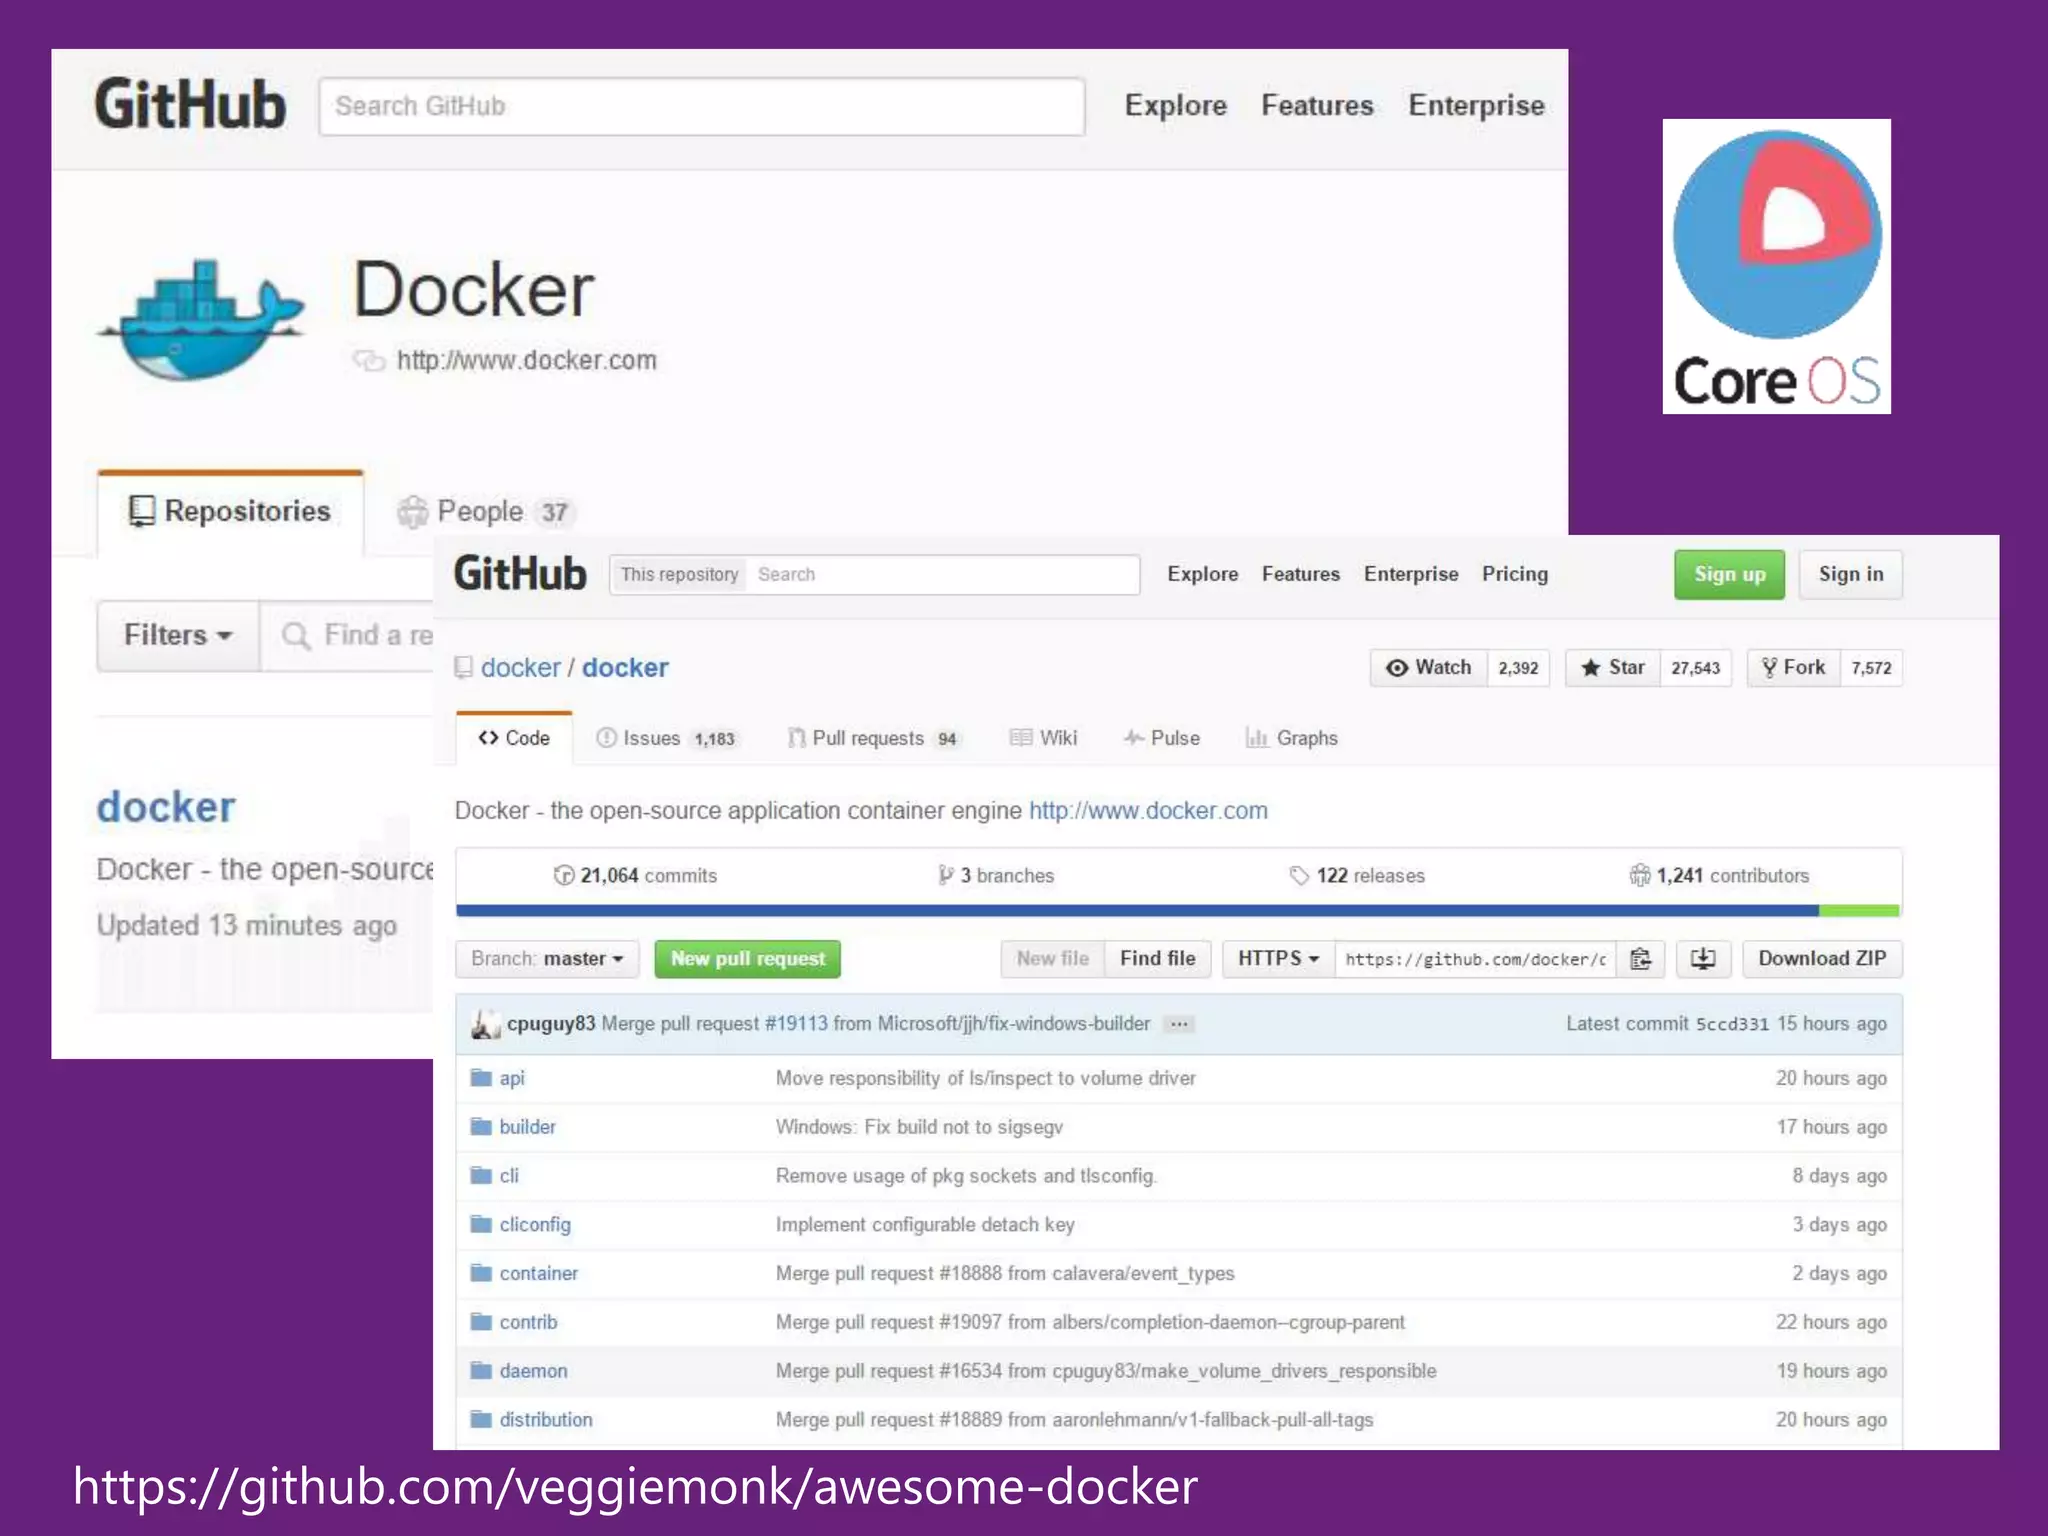Open http://www.docker.com link in repository description
This screenshot has height=1536, width=2048.
(1148, 811)
